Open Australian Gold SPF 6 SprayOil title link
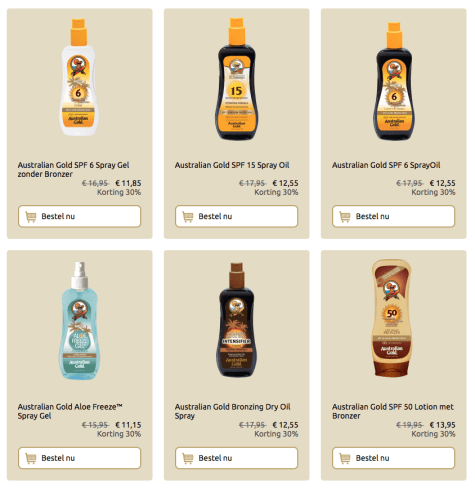Image resolution: width=475 pixels, height=489 pixels. tap(386, 165)
